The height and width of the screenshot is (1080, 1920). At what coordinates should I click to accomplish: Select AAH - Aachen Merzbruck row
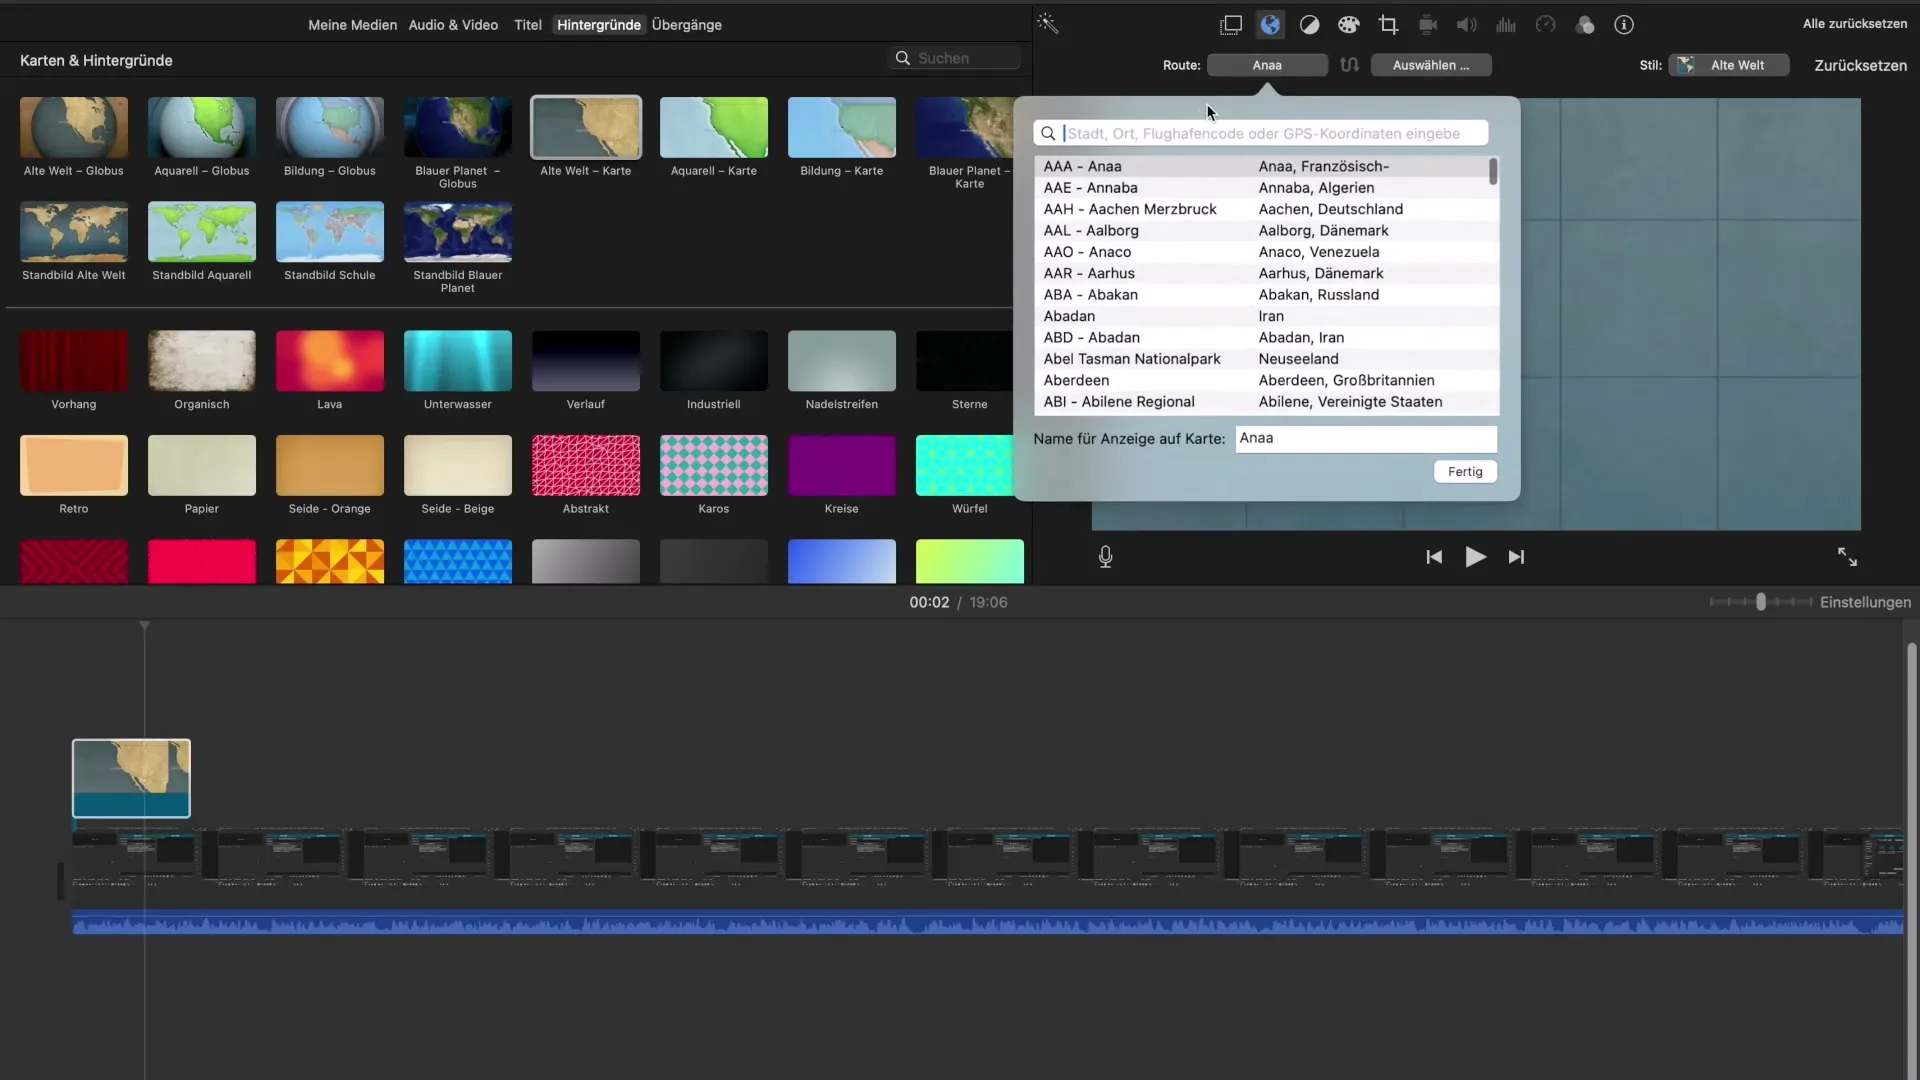[1266, 209]
